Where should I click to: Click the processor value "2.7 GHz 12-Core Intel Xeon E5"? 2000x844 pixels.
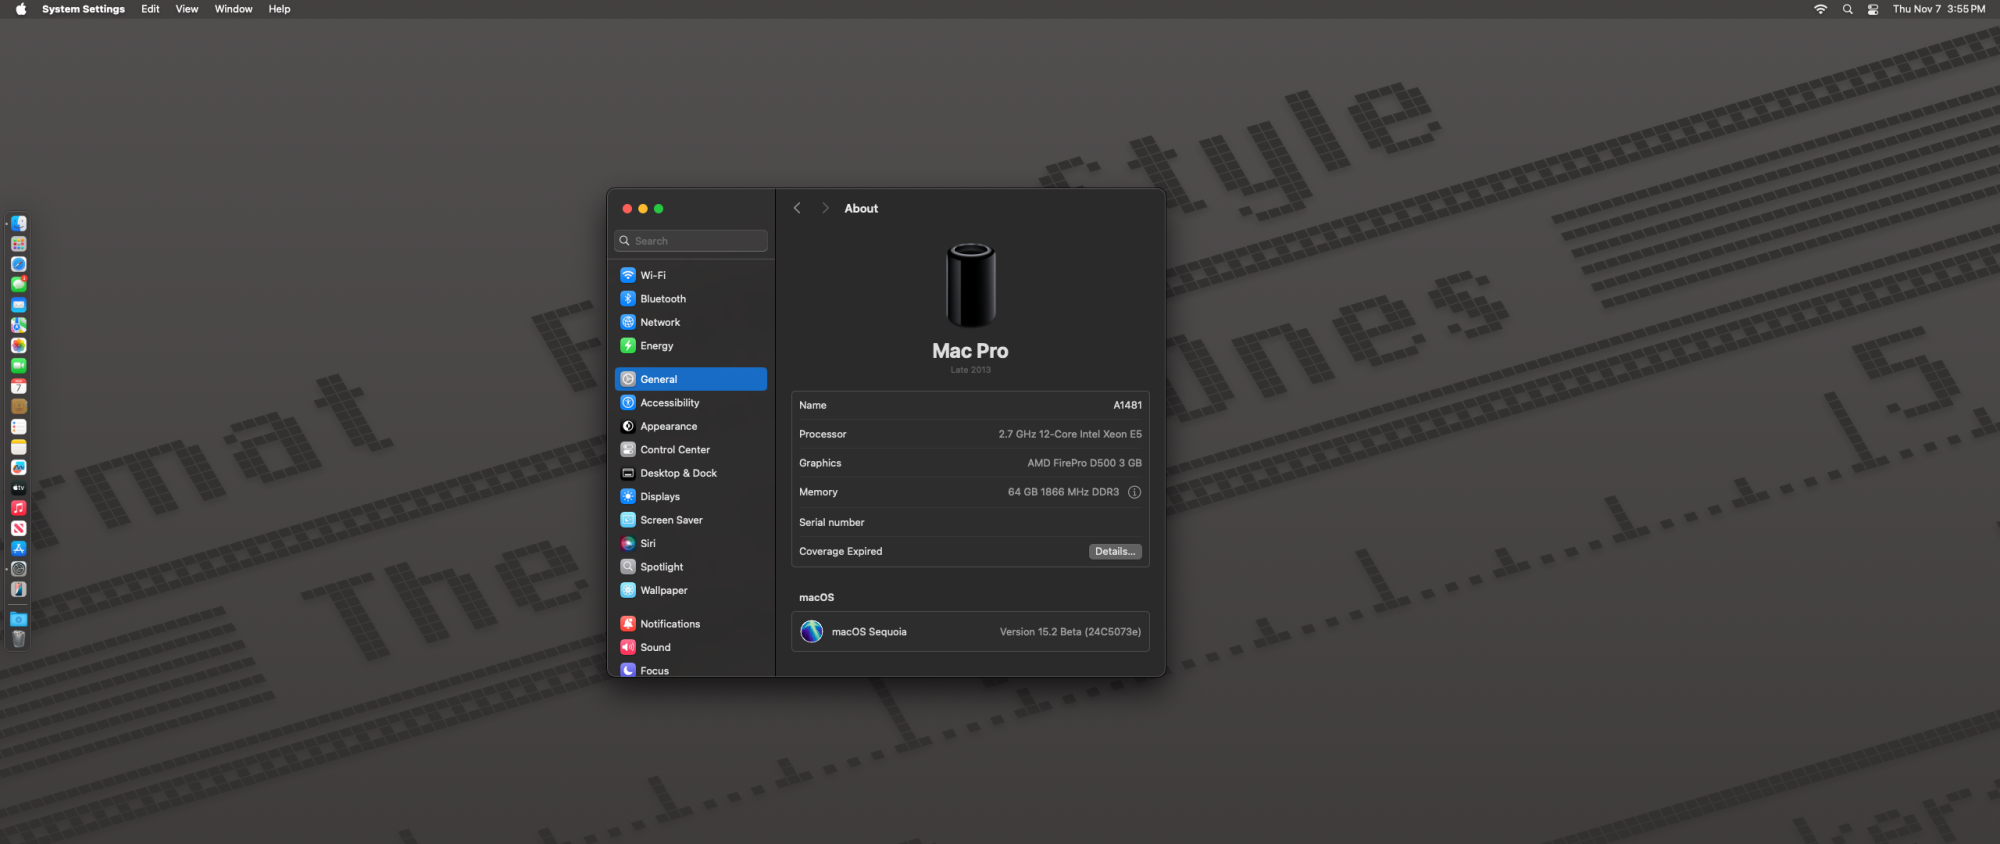[1070, 434]
